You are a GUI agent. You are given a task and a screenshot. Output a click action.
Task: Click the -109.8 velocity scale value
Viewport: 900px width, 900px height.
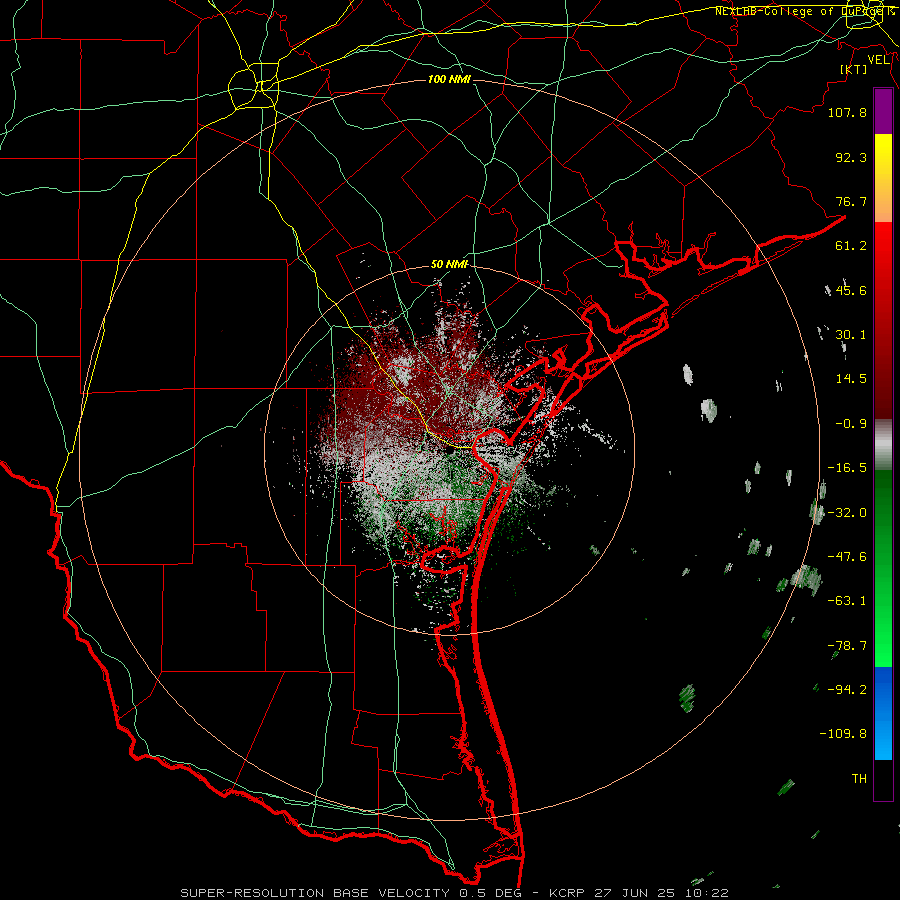843,734
